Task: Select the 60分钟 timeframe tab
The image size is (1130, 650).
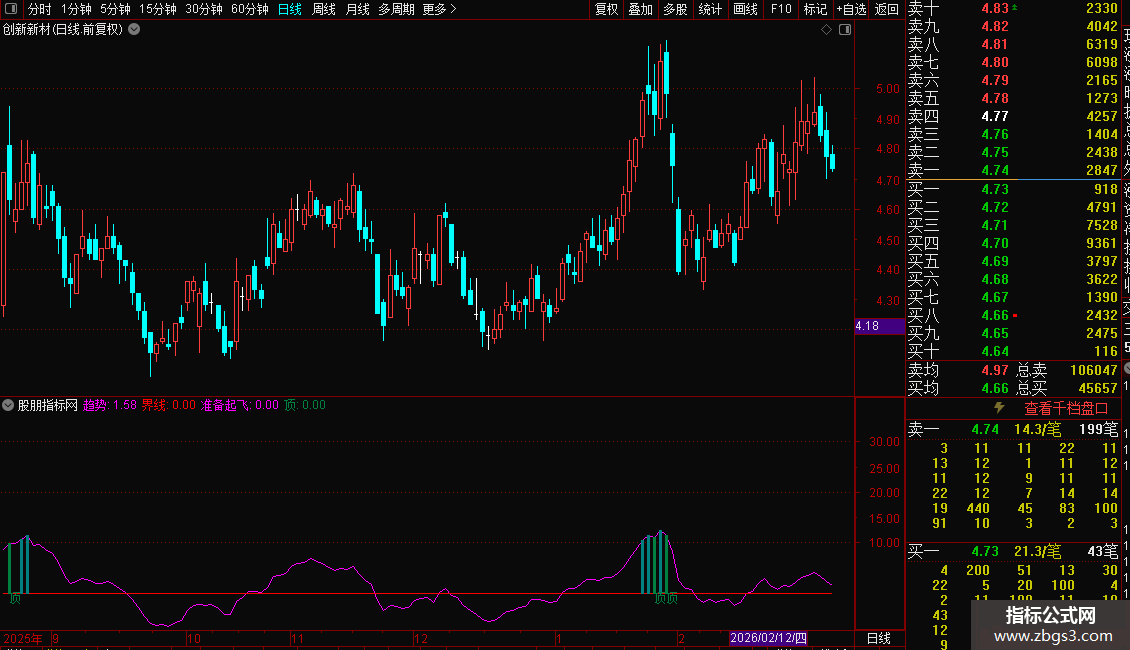Action: coord(249,9)
